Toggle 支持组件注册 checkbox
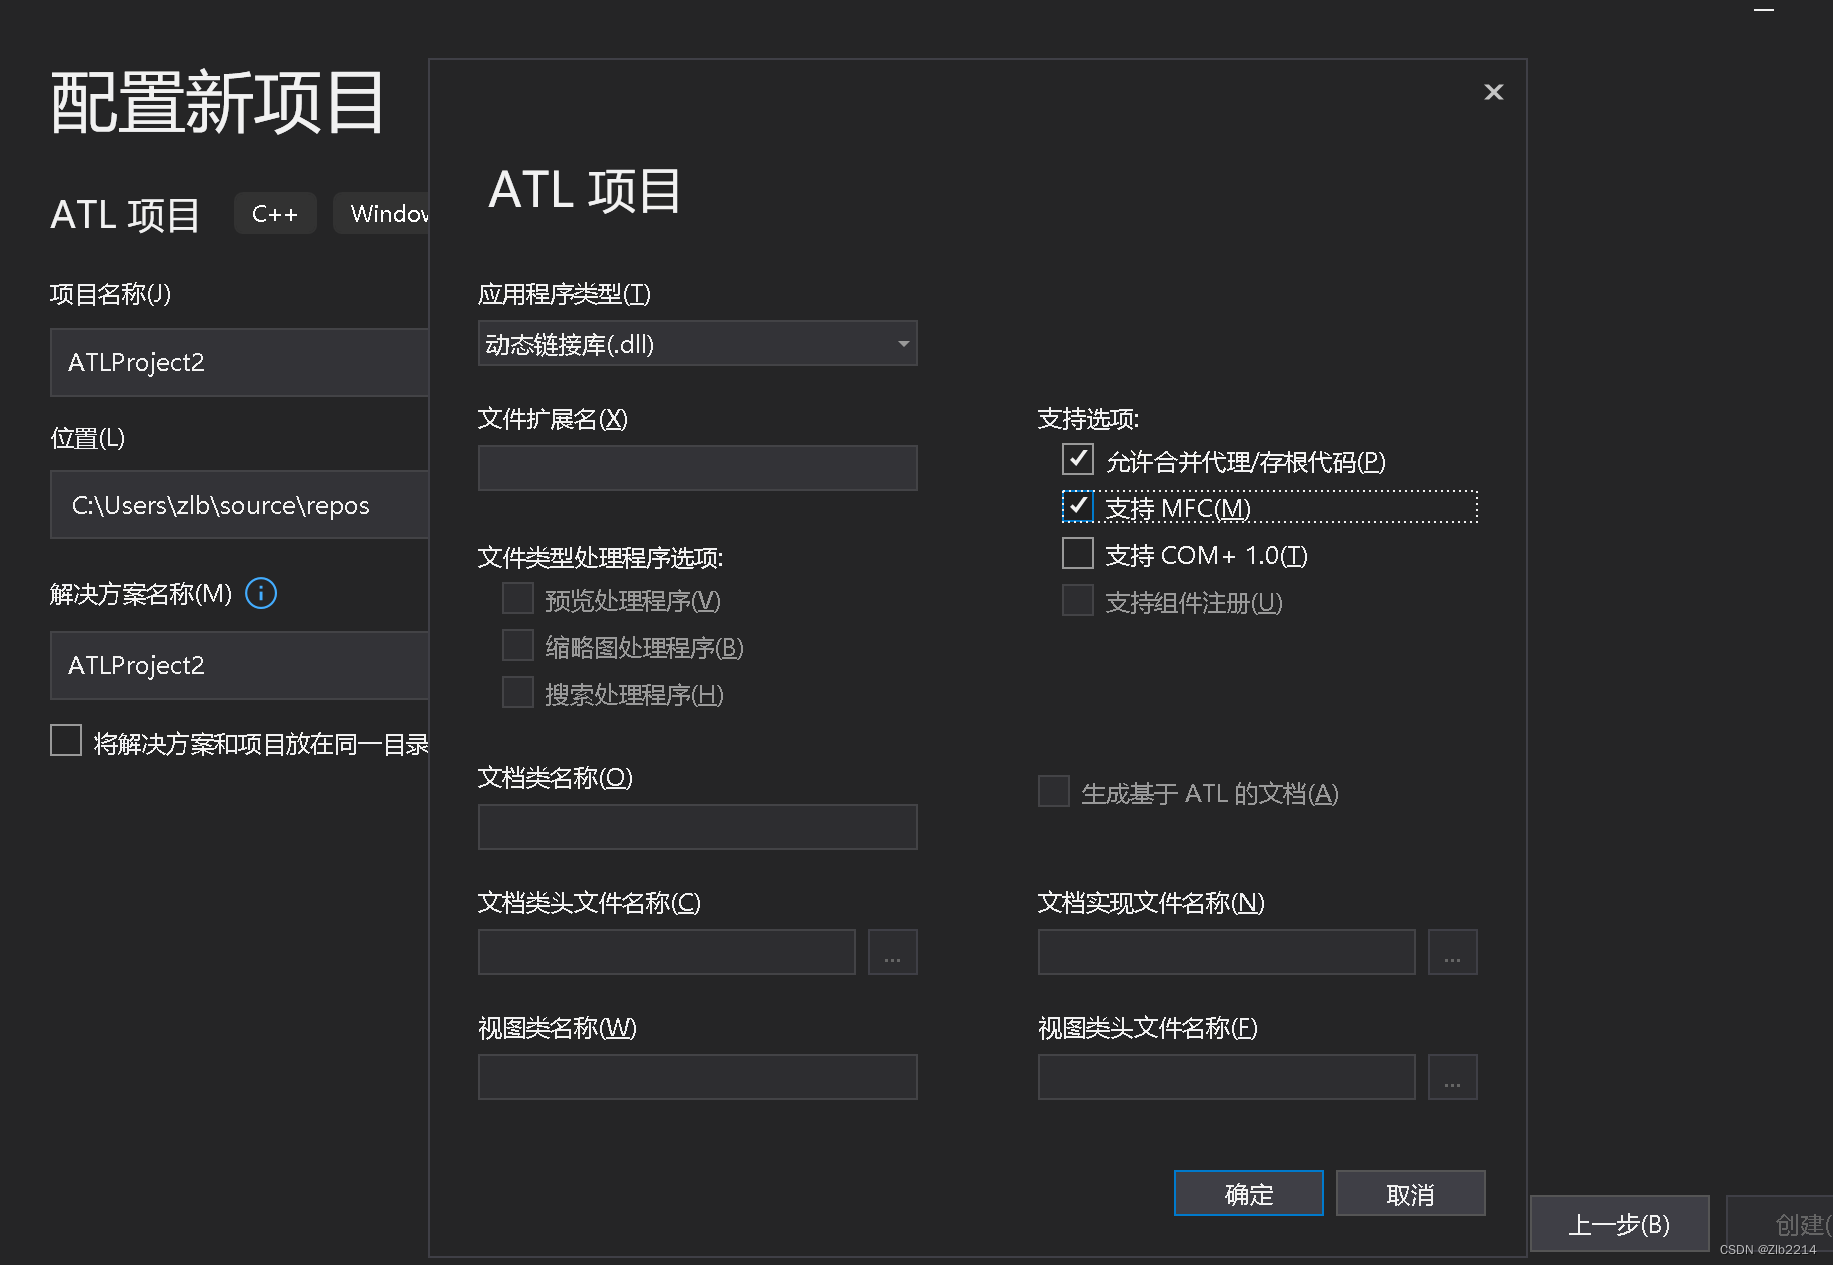Image resolution: width=1833 pixels, height=1265 pixels. pos(1077,600)
